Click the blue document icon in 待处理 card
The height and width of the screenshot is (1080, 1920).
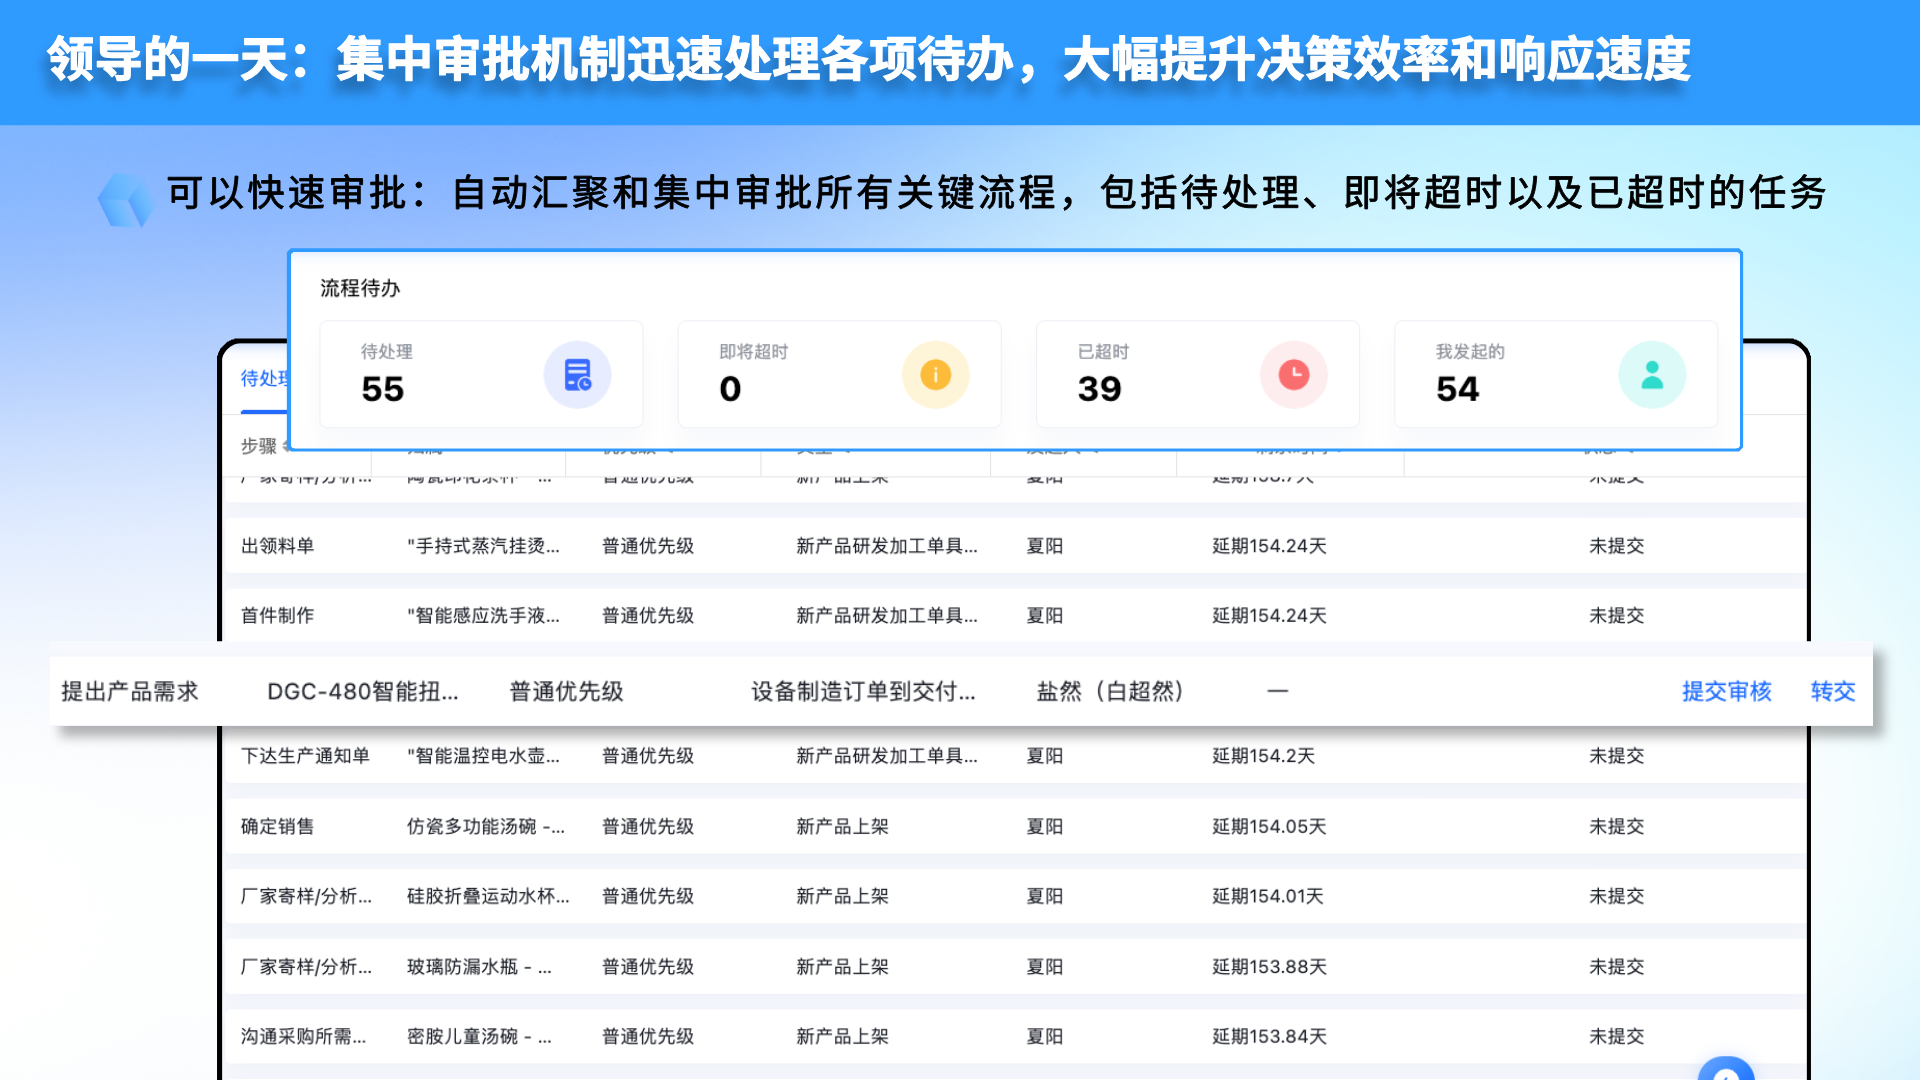pos(577,375)
